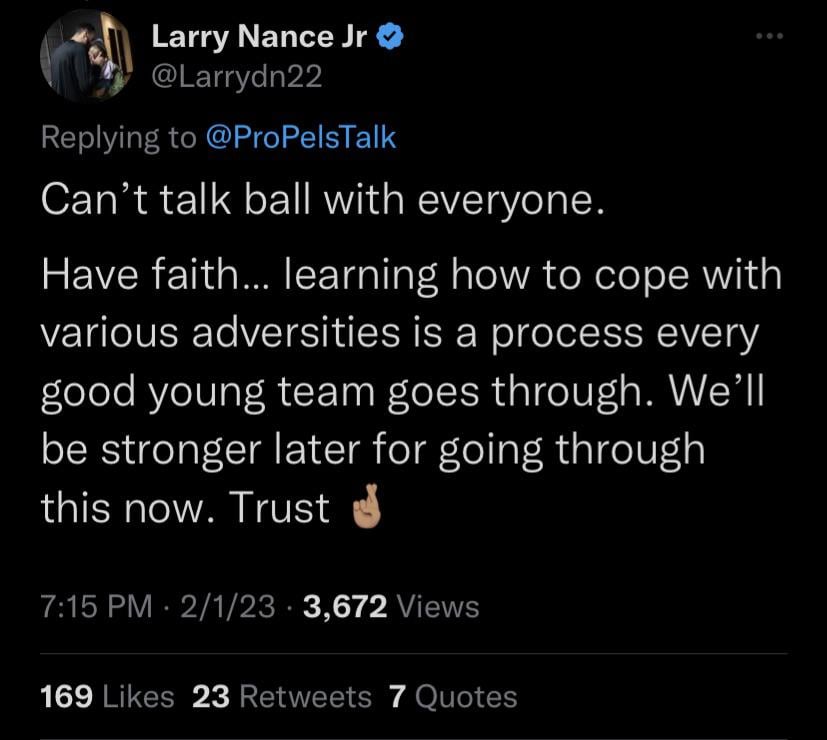Click the "Can't talk ball with everyone." line
This screenshot has width=827, height=740.
click(323, 202)
